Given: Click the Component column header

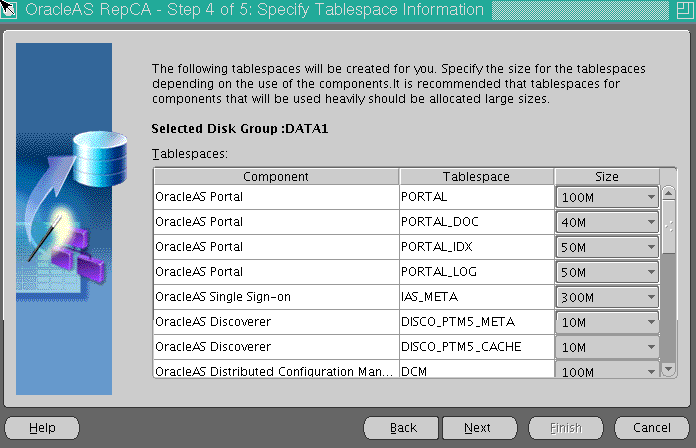Looking at the screenshot, I should click(x=276, y=176).
